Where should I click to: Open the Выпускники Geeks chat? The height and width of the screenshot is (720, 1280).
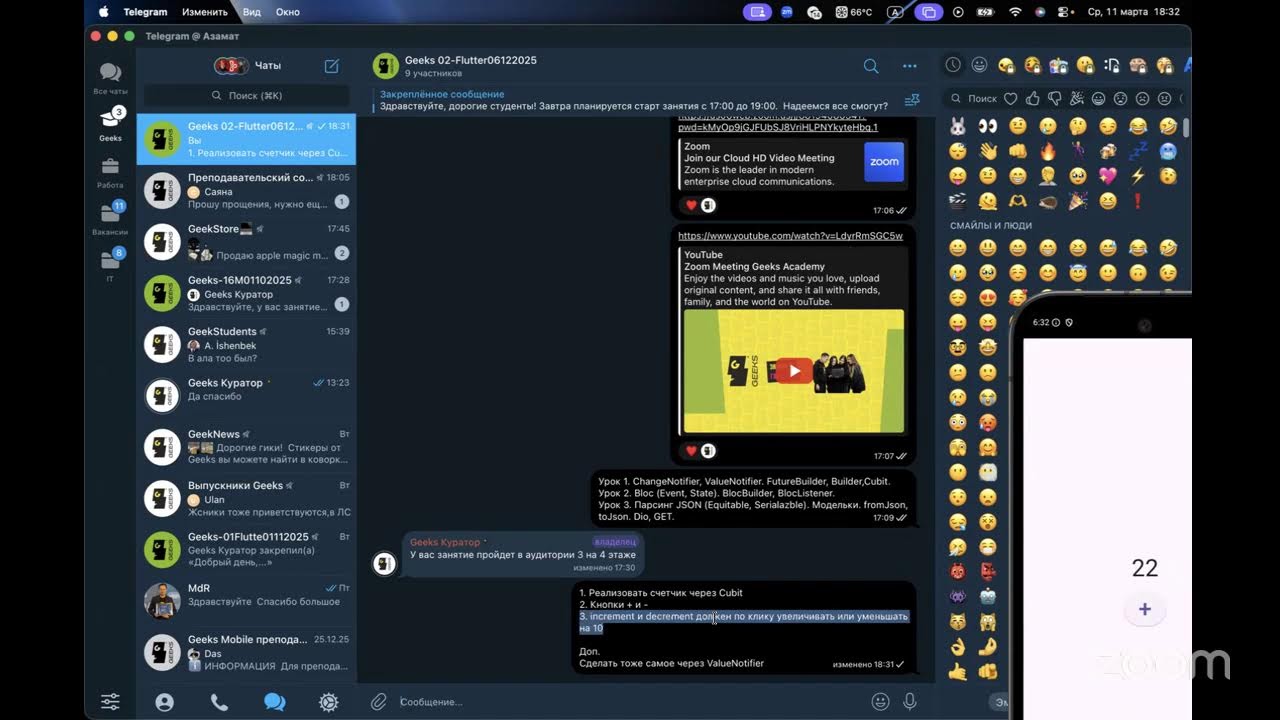click(x=246, y=498)
